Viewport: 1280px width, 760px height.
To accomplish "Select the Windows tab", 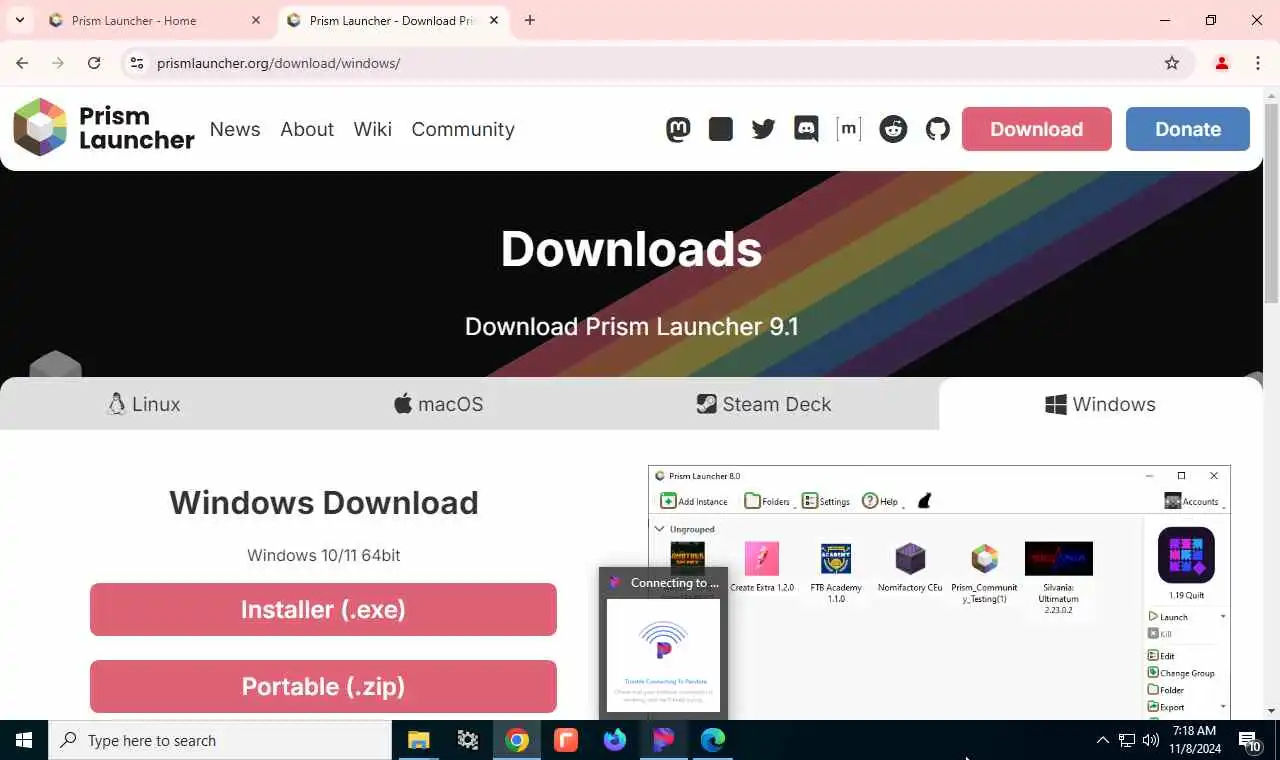I will coord(1100,404).
